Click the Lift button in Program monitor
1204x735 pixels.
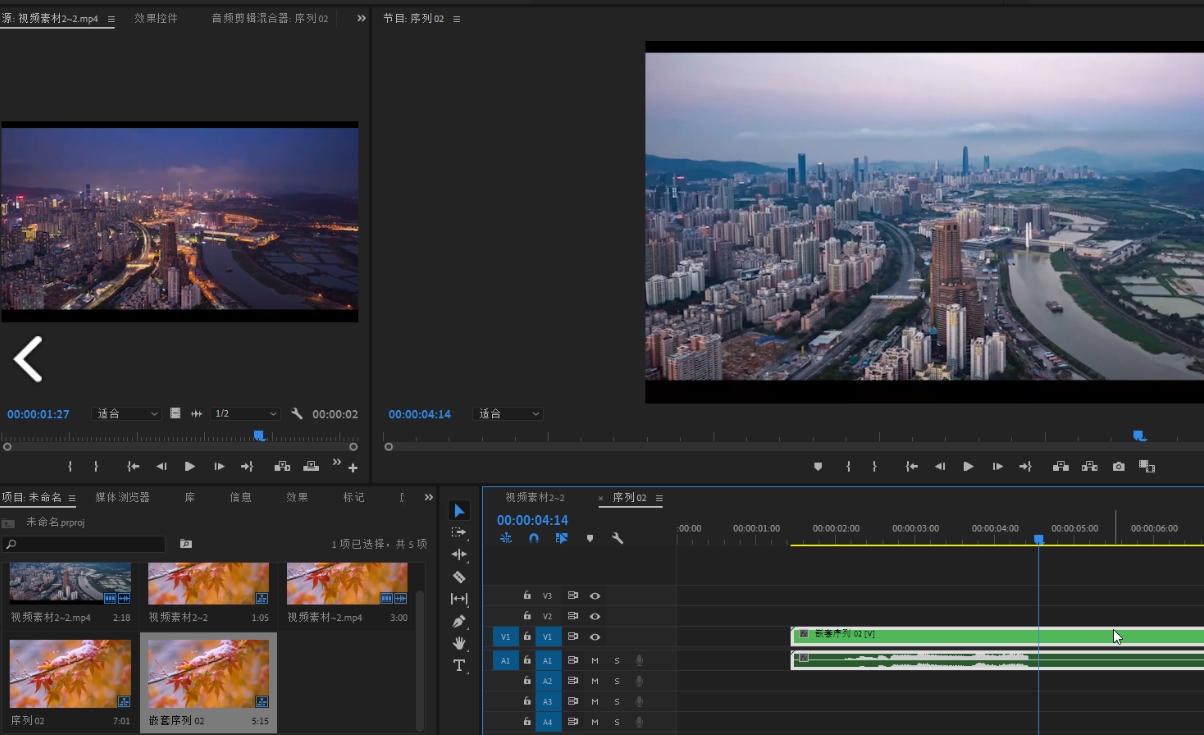click(1061, 466)
